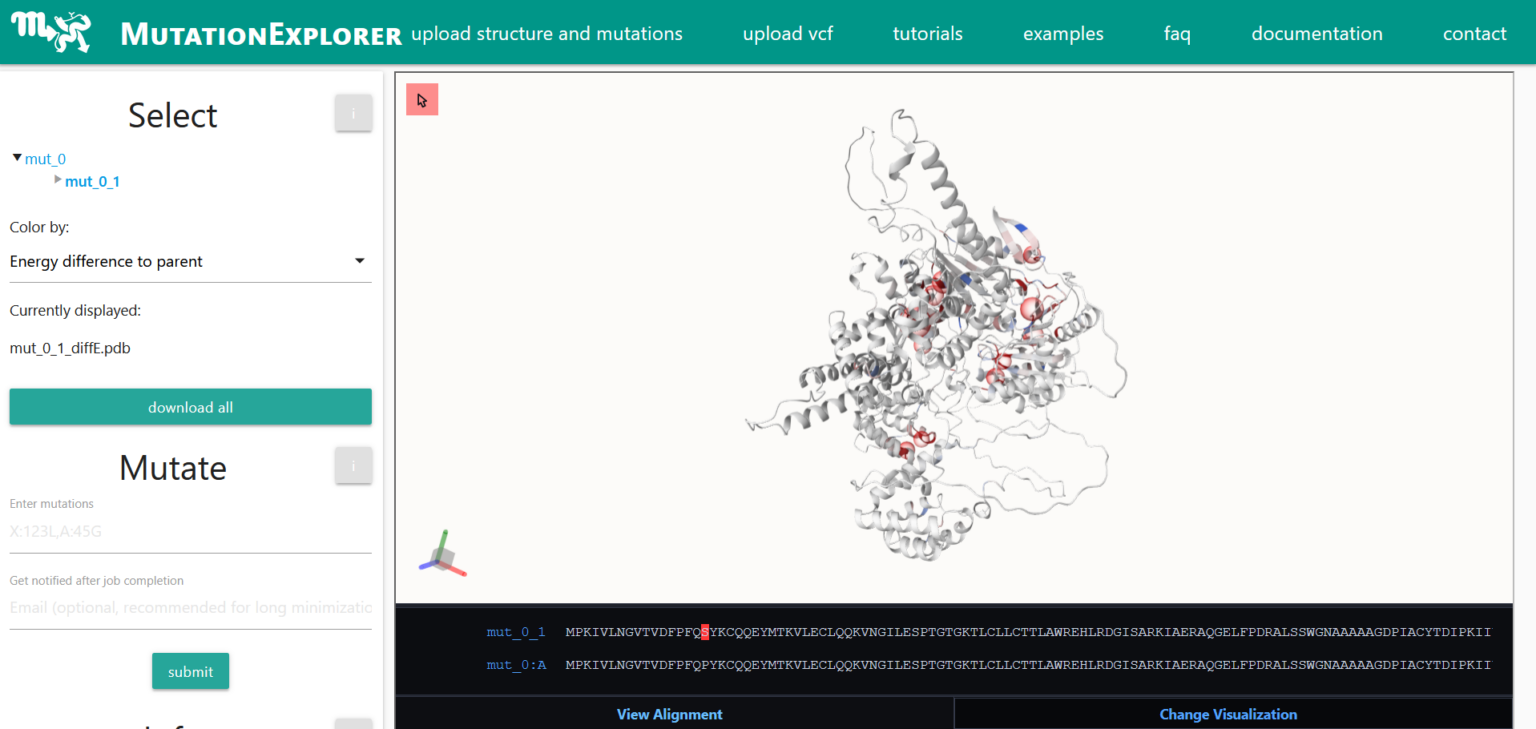Switch to Change Visualization

point(1228,714)
